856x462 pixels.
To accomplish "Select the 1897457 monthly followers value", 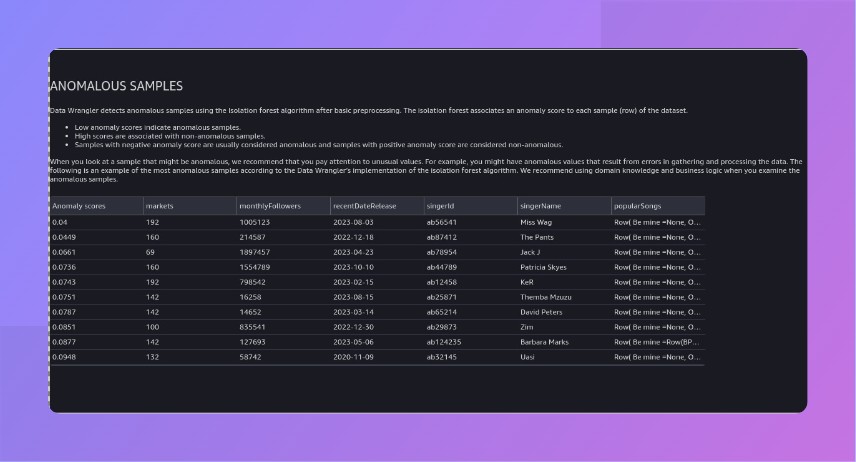I will click(x=254, y=252).
